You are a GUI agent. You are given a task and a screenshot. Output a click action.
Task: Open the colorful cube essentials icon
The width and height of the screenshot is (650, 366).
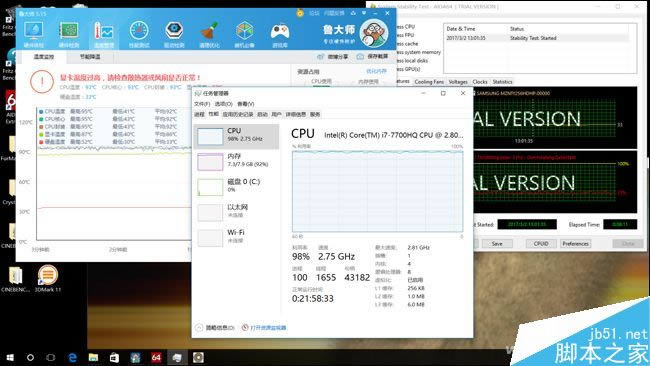(x=245, y=31)
